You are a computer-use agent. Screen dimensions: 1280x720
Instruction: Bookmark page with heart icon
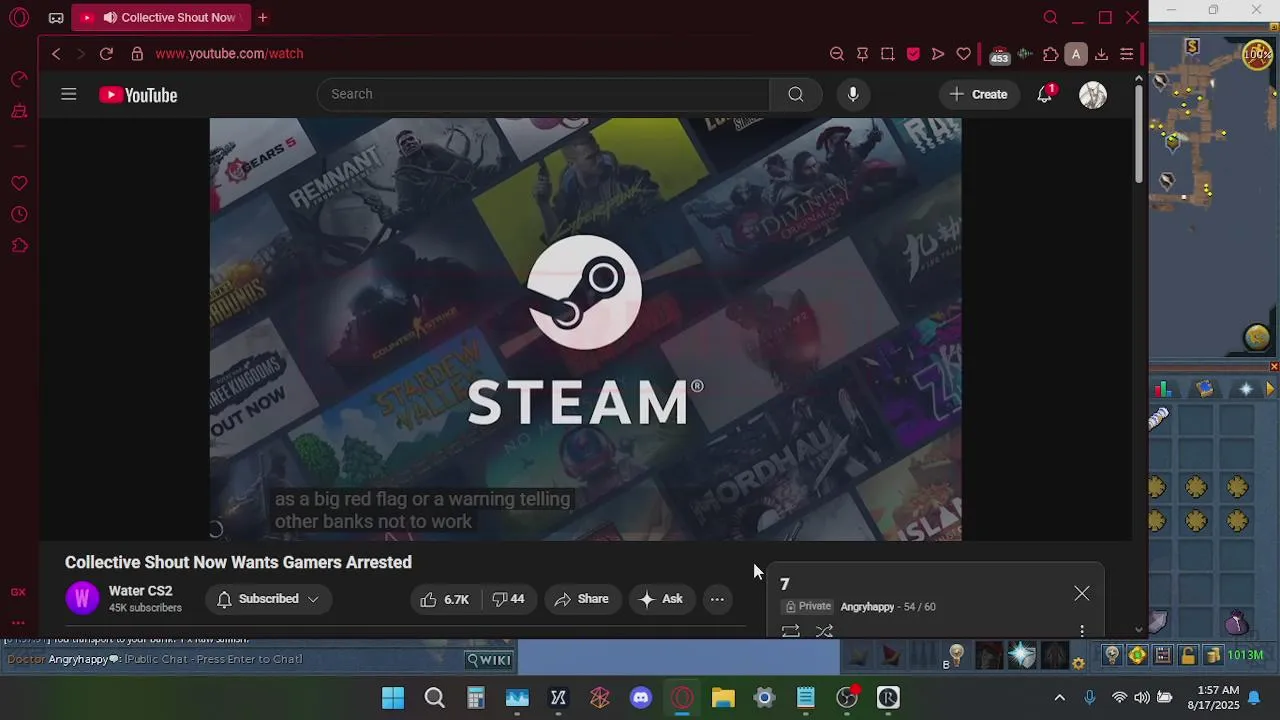point(964,54)
